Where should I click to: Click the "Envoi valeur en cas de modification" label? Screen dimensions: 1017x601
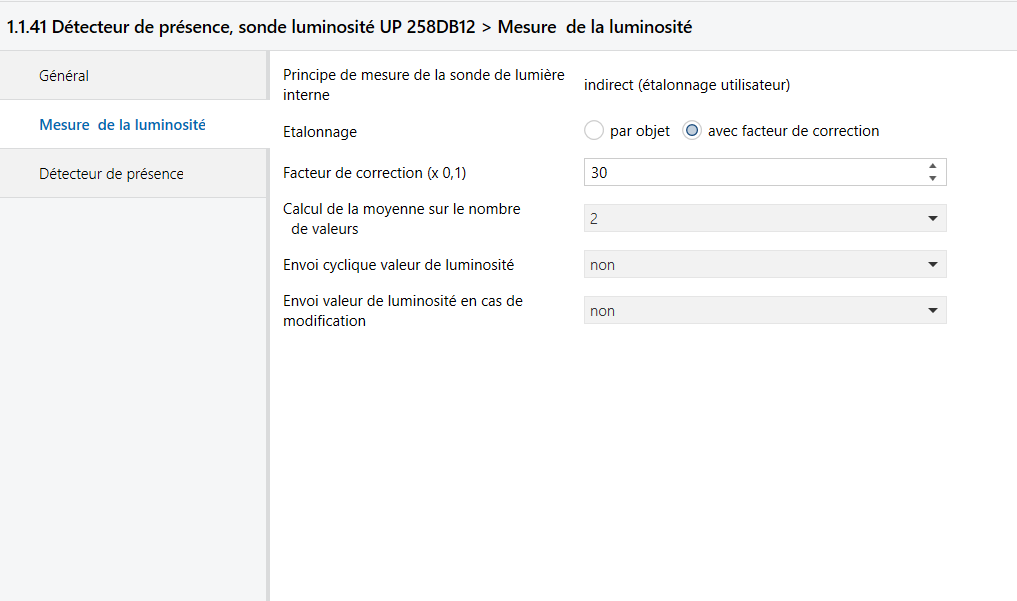click(x=402, y=311)
